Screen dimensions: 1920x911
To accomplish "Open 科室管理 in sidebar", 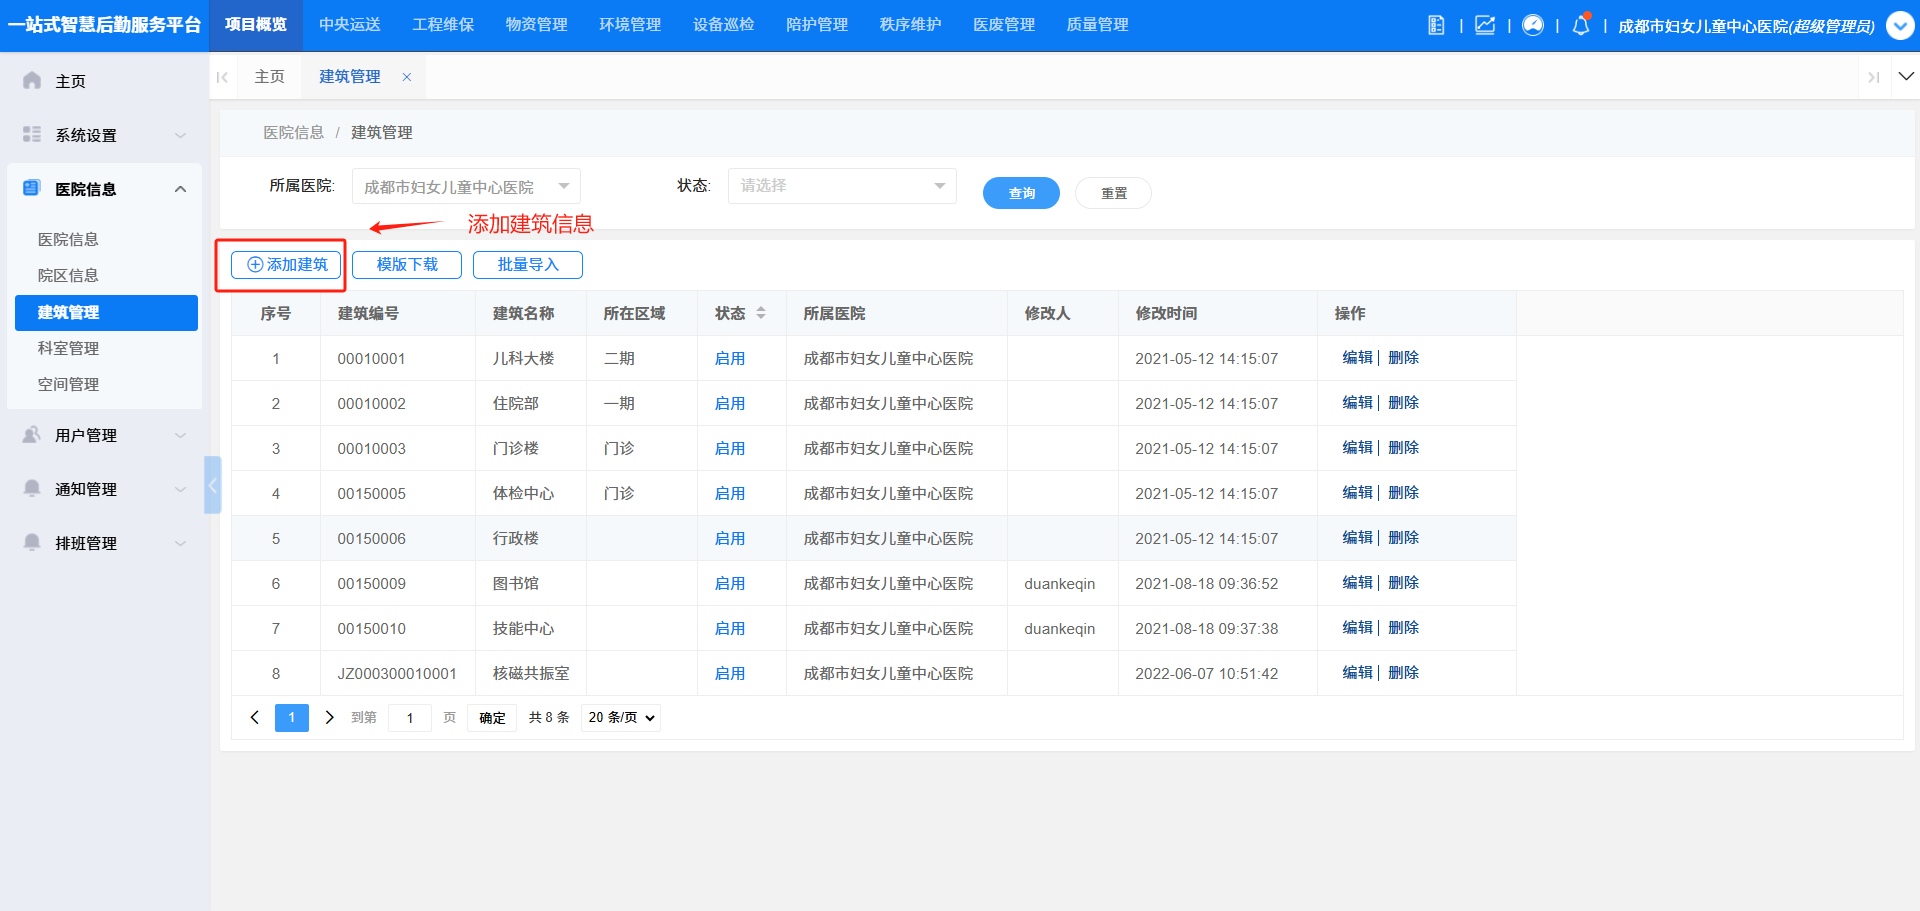I will point(68,348).
